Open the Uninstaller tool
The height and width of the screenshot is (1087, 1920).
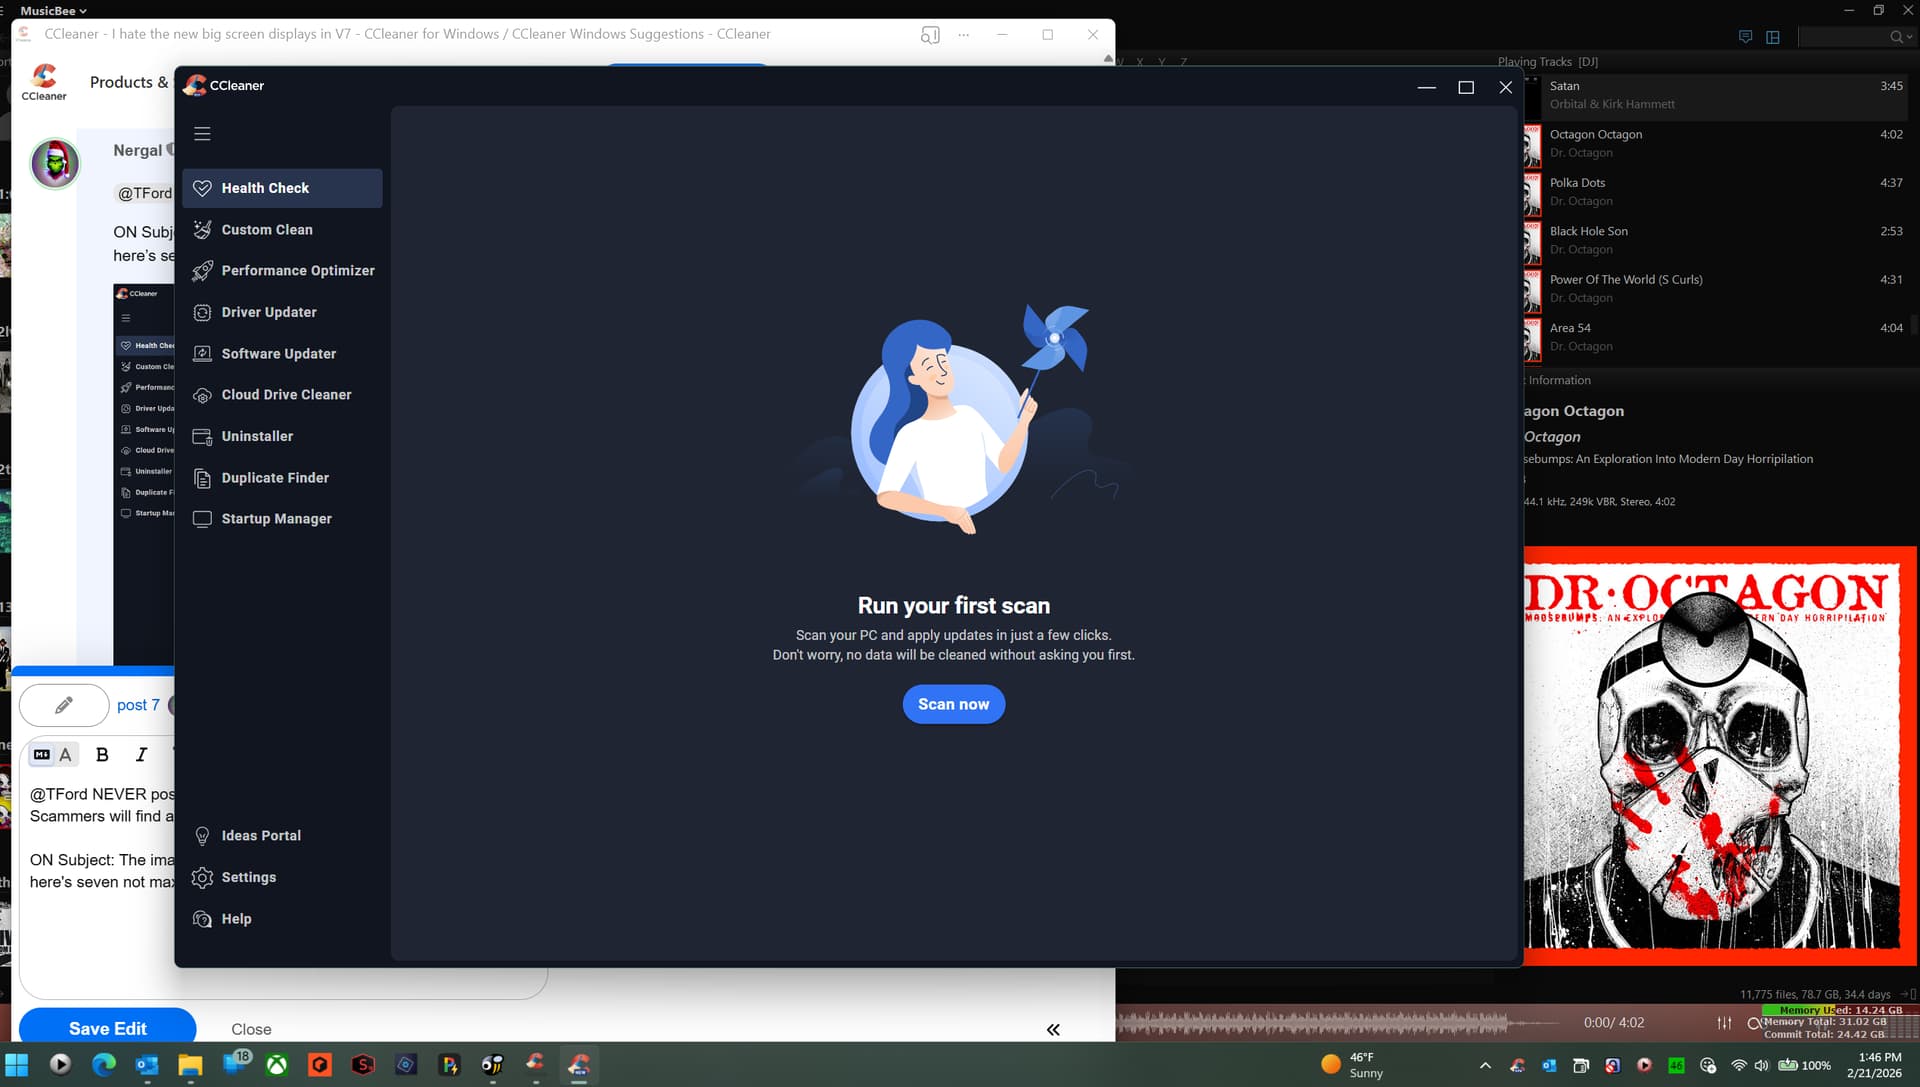click(x=257, y=437)
